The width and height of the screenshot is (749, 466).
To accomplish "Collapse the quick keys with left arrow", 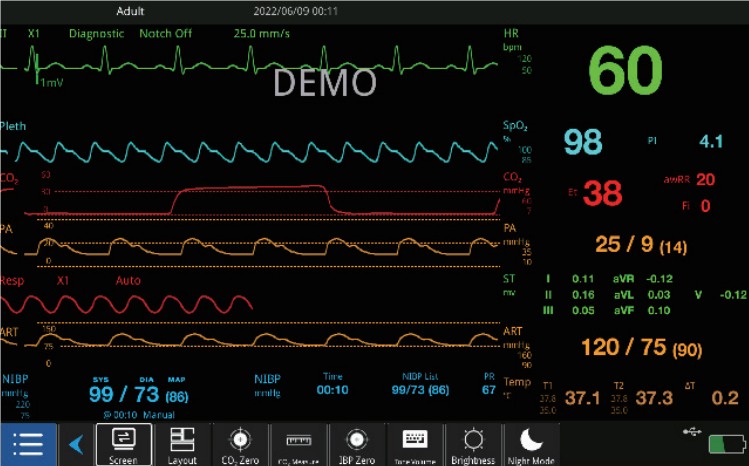I will (x=75, y=444).
